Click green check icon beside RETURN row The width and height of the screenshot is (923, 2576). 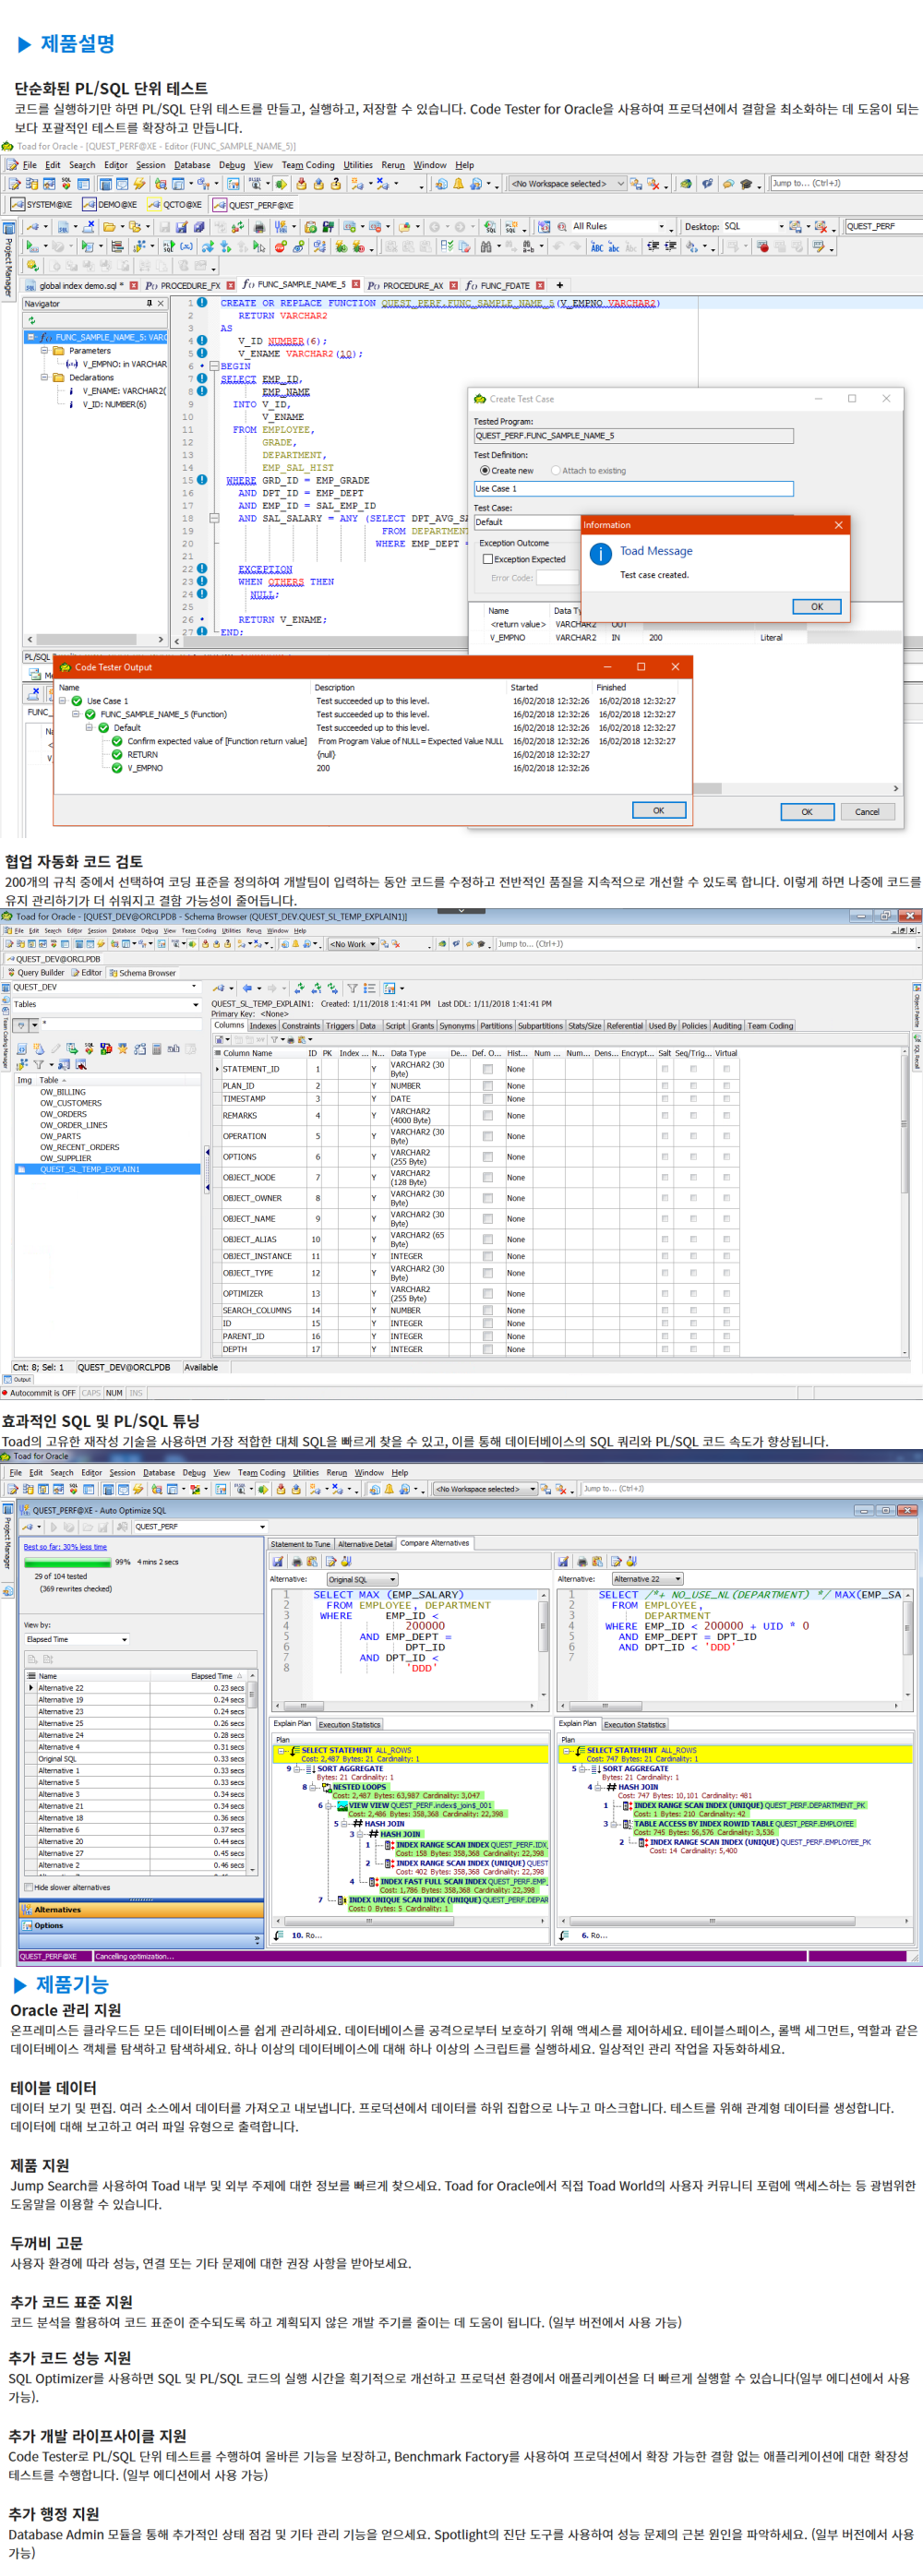point(117,755)
